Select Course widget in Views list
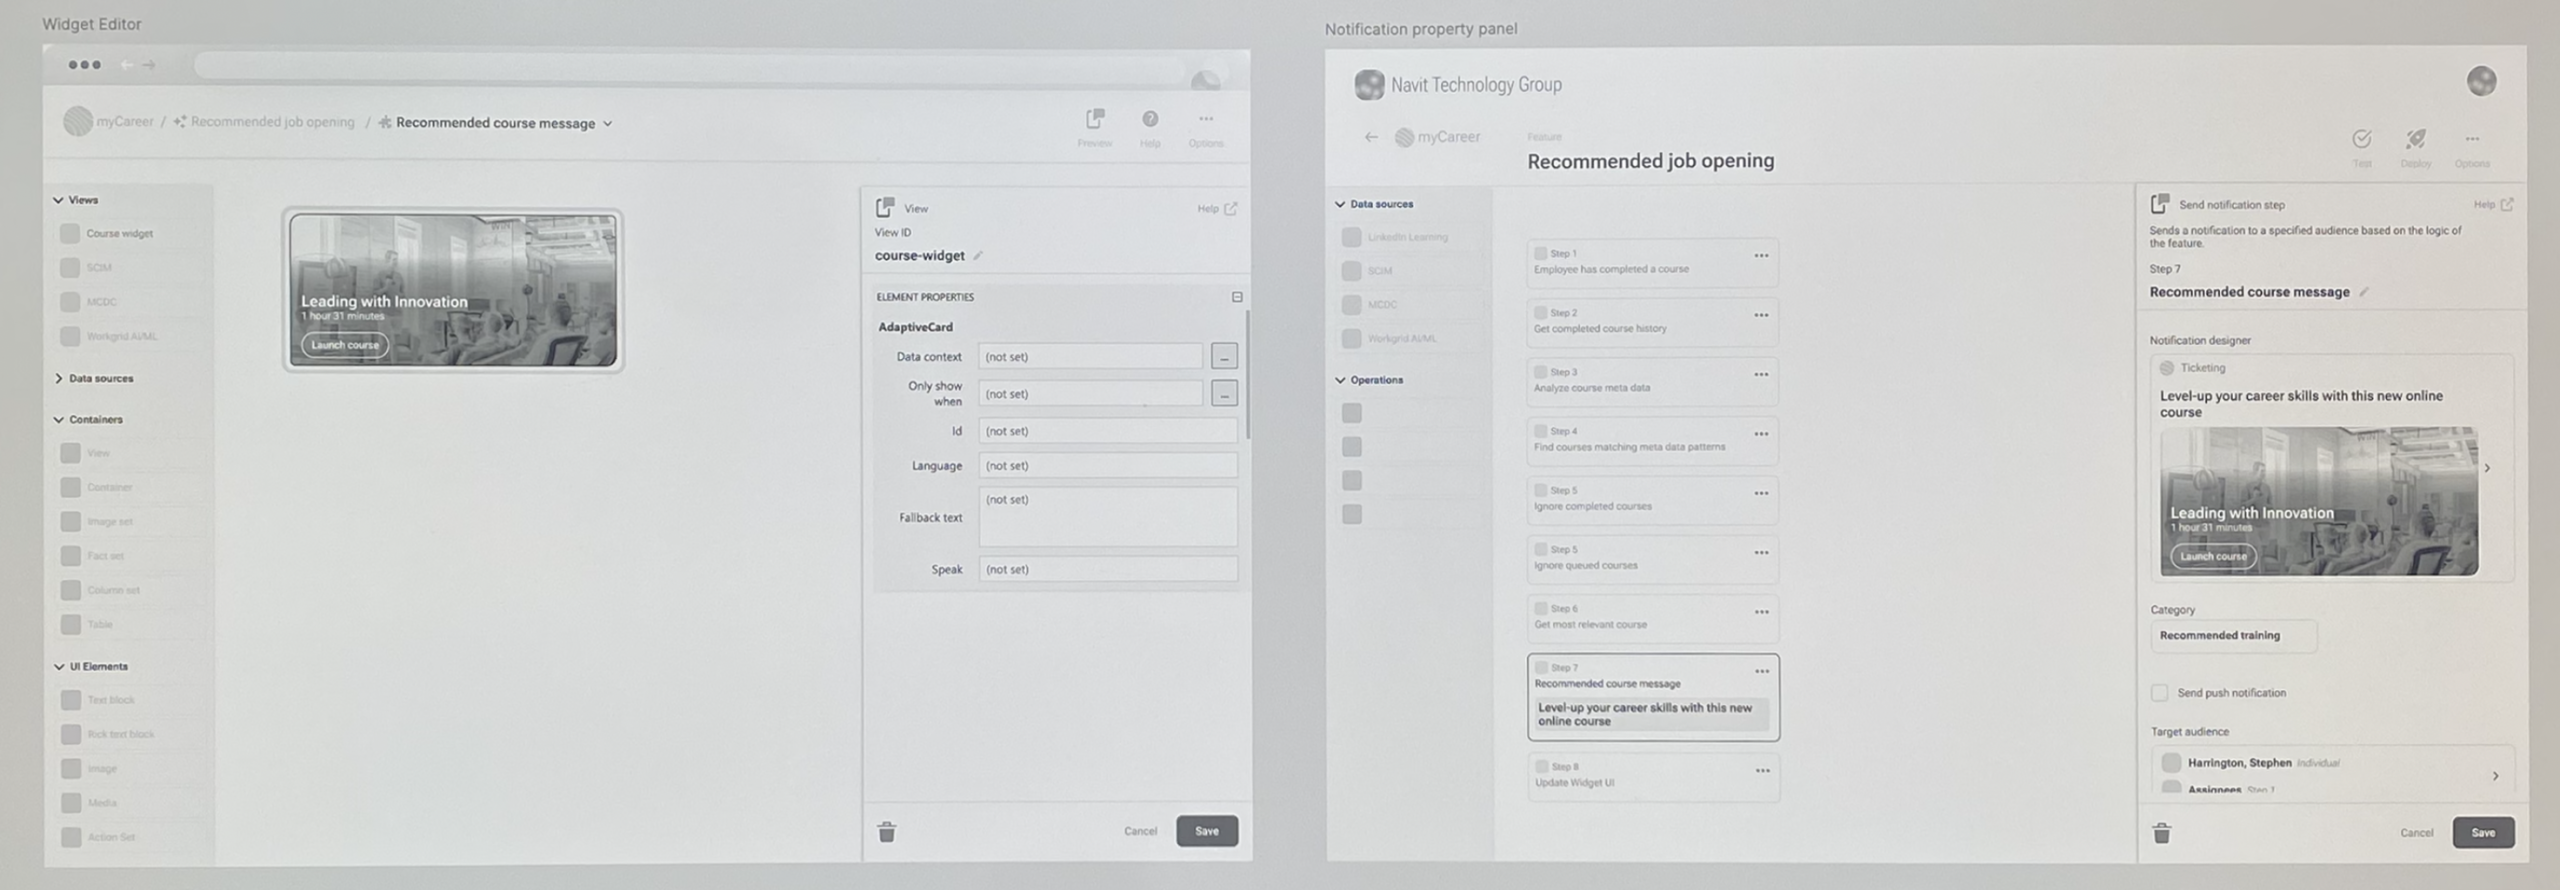The image size is (2560, 890). coord(119,234)
